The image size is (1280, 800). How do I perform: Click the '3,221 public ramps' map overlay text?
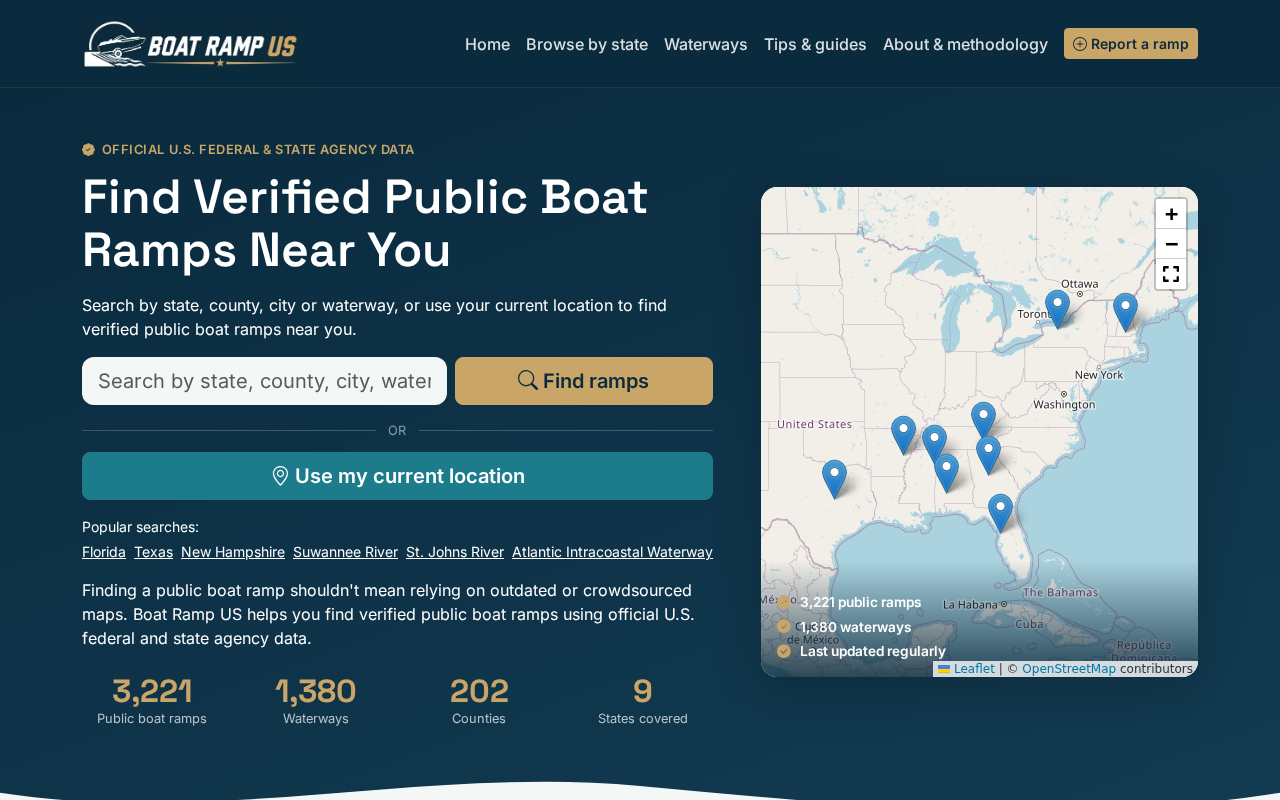(x=860, y=602)
